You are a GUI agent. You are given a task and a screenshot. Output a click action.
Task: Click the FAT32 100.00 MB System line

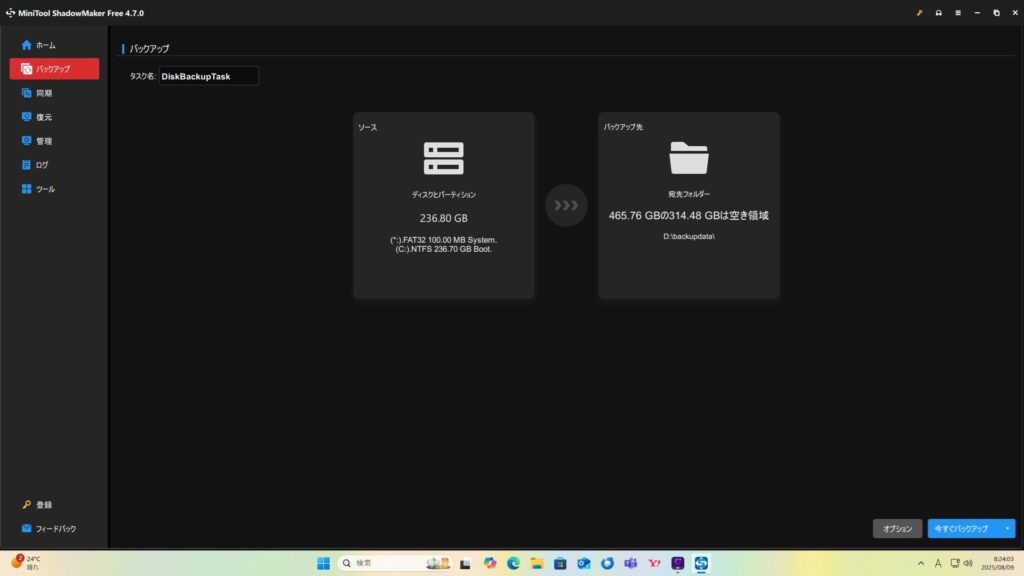coord(443,240)
